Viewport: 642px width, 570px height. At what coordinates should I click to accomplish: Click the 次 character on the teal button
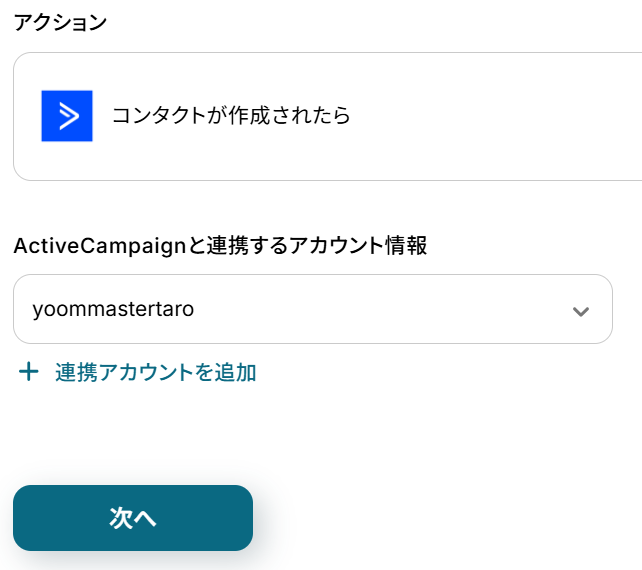121,518
